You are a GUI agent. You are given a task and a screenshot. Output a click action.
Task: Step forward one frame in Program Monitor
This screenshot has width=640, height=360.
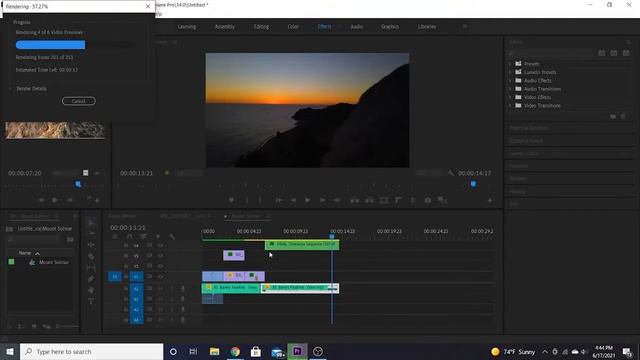click(x=322, y=200)
